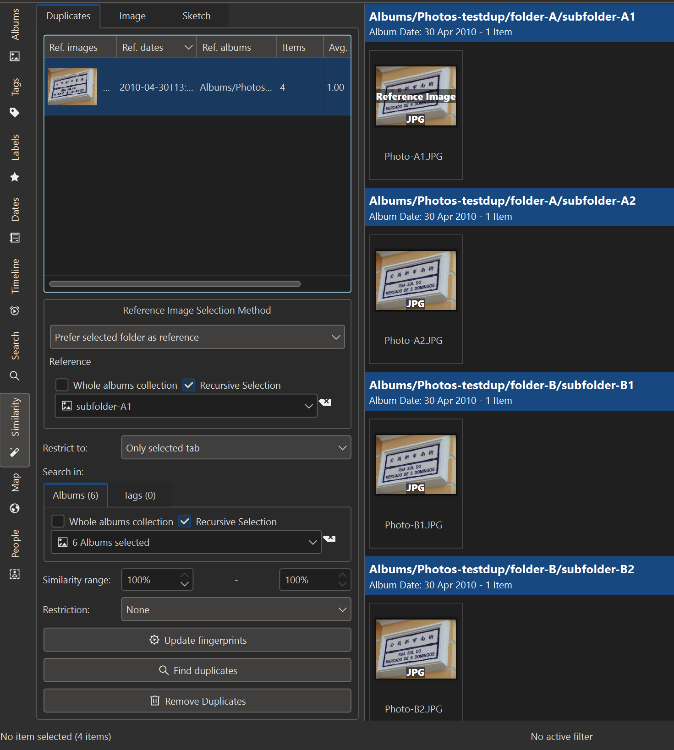
Task: Click the Find duplicates button
Action: [x=197, y=670]
